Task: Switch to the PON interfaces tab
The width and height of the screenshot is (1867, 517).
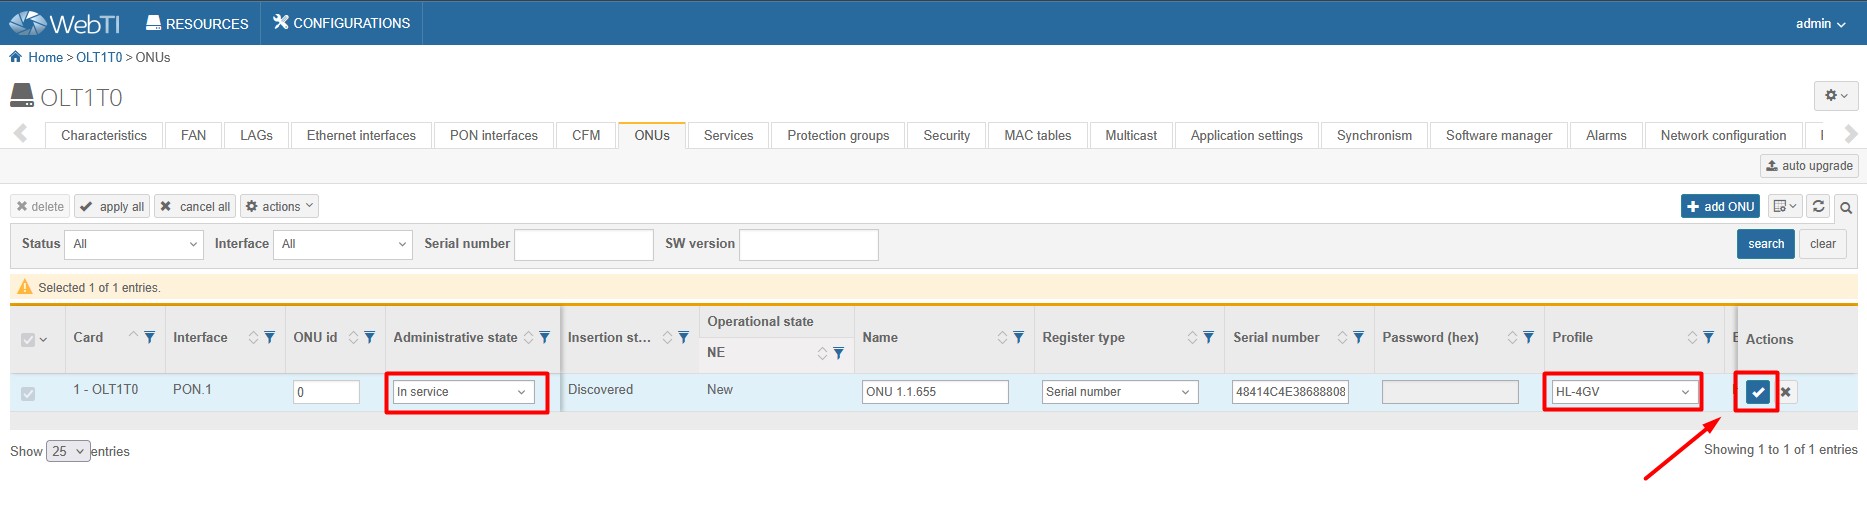Action: tap(493, 135)
